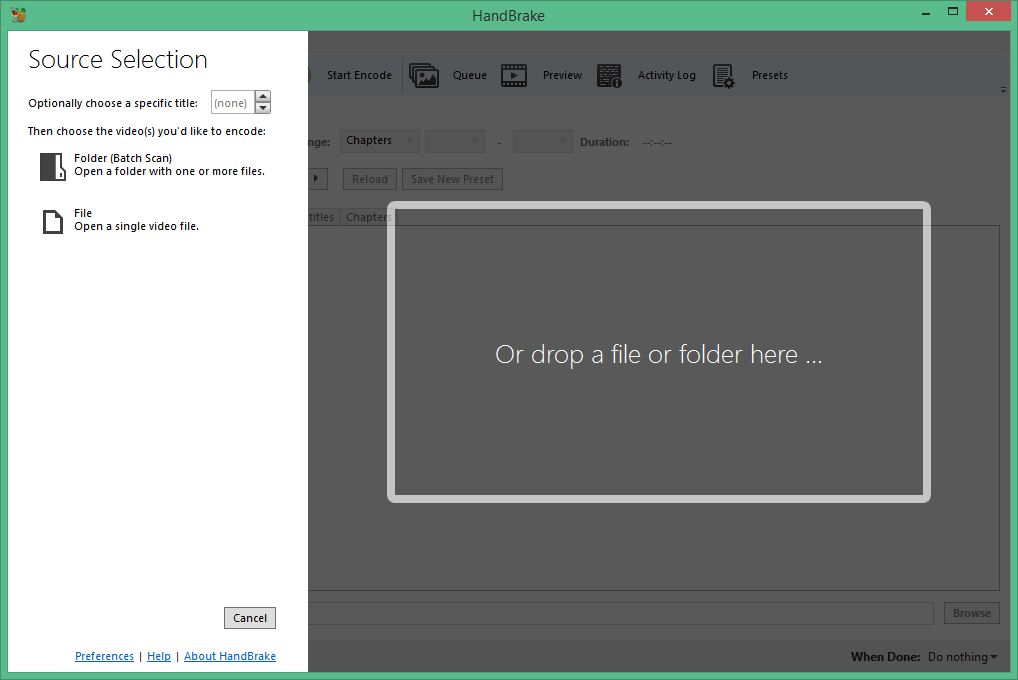Open the Queue icon in toolbar
The width and height of the screenshot is (1018, 680).
[424, 75]
